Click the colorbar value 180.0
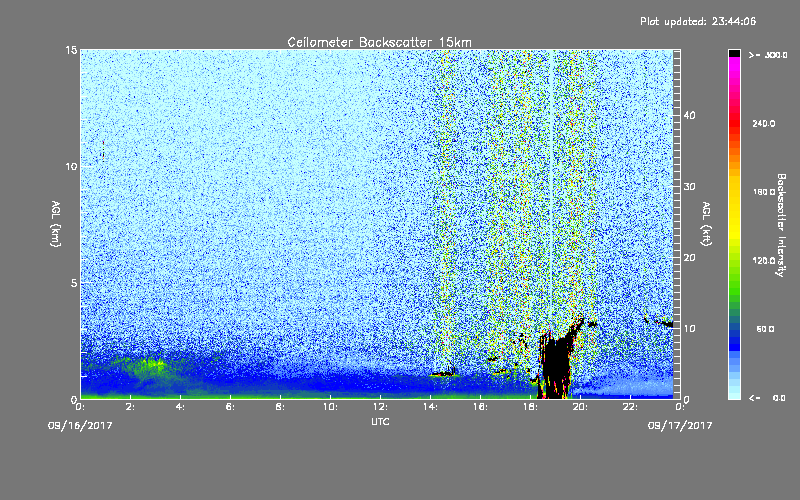The height and width of the screenshot is (500, 800). [x=764, y=192]
